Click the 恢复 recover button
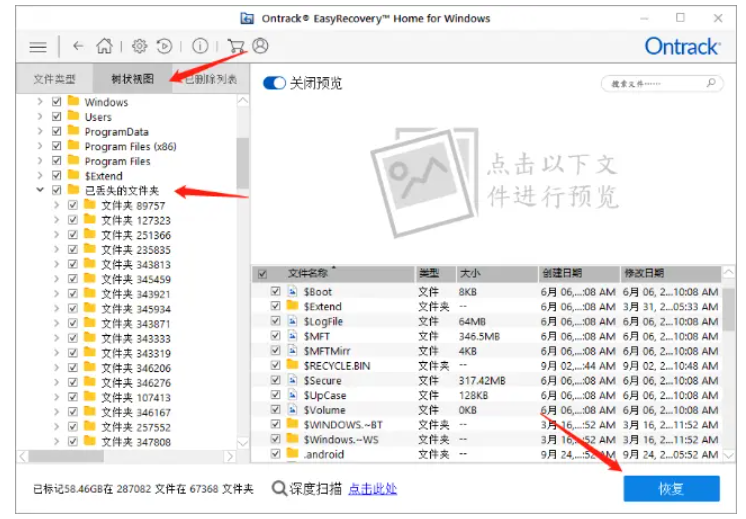The width and height of the screenshot is (746, 519). click(x=671, y=489)
